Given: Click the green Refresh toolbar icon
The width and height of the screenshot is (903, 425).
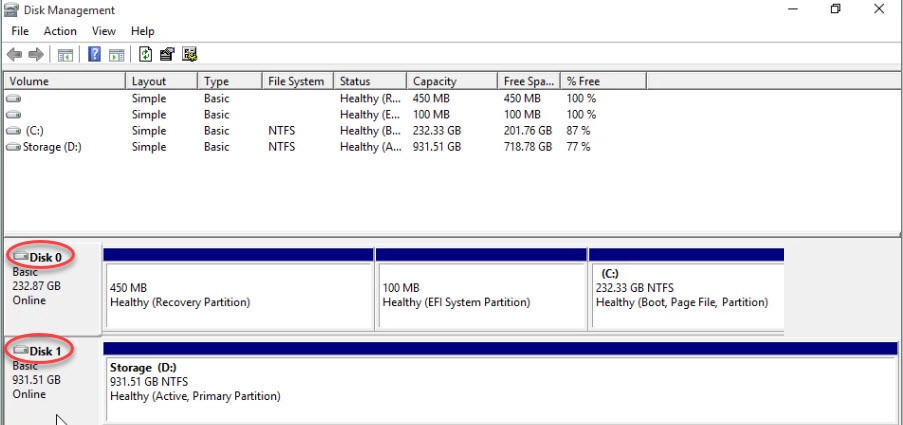Looking at the screenshot, I should click(146, 54).
